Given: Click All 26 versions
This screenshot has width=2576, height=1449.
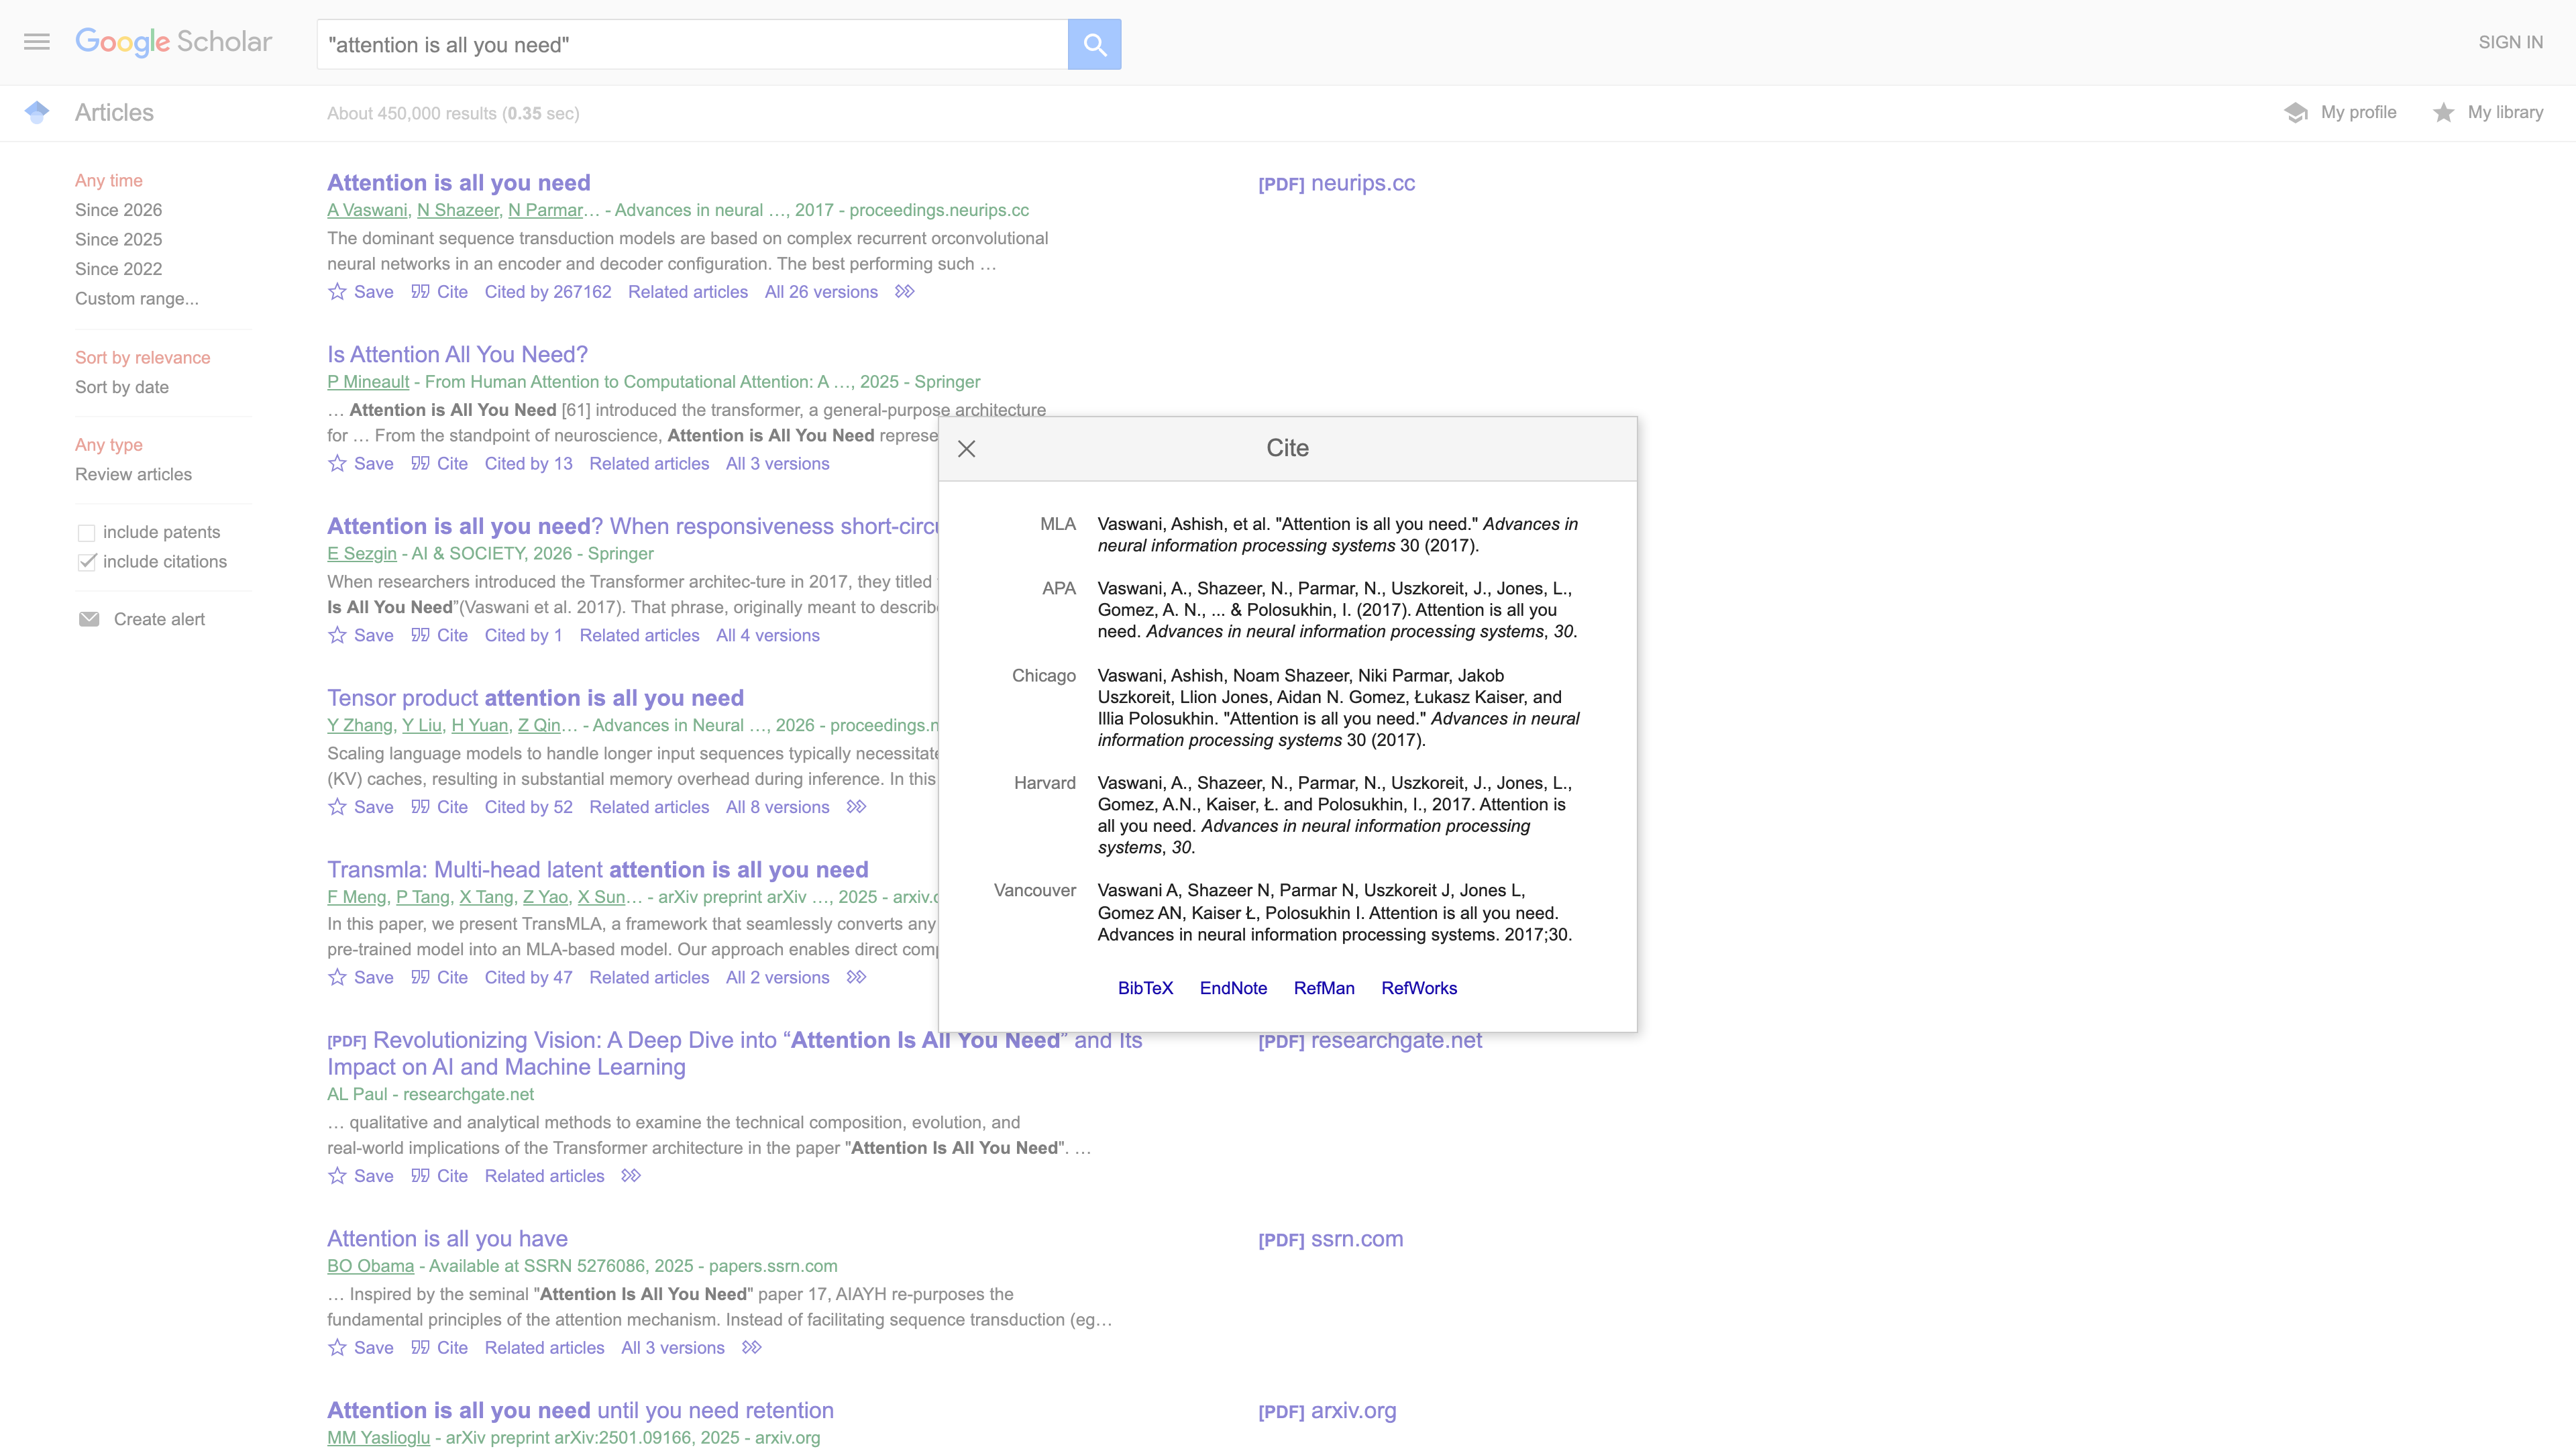Looking at the screenshot, I should (x=821, y=292).
